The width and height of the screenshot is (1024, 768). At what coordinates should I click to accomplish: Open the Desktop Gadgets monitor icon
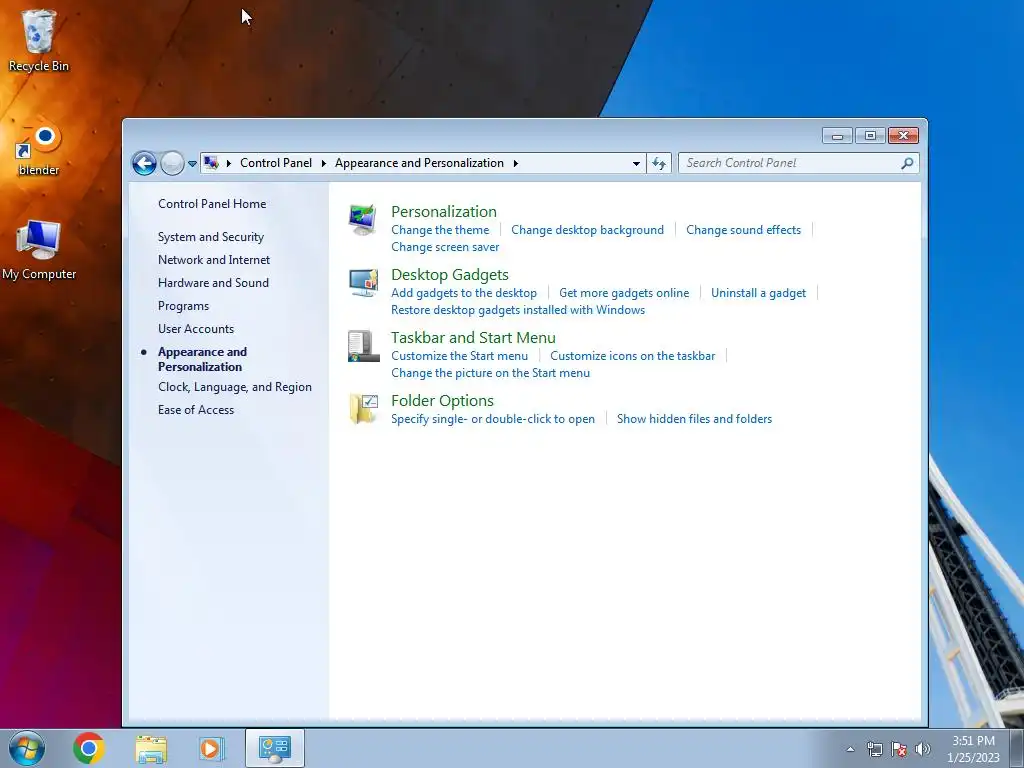(363, 283)
